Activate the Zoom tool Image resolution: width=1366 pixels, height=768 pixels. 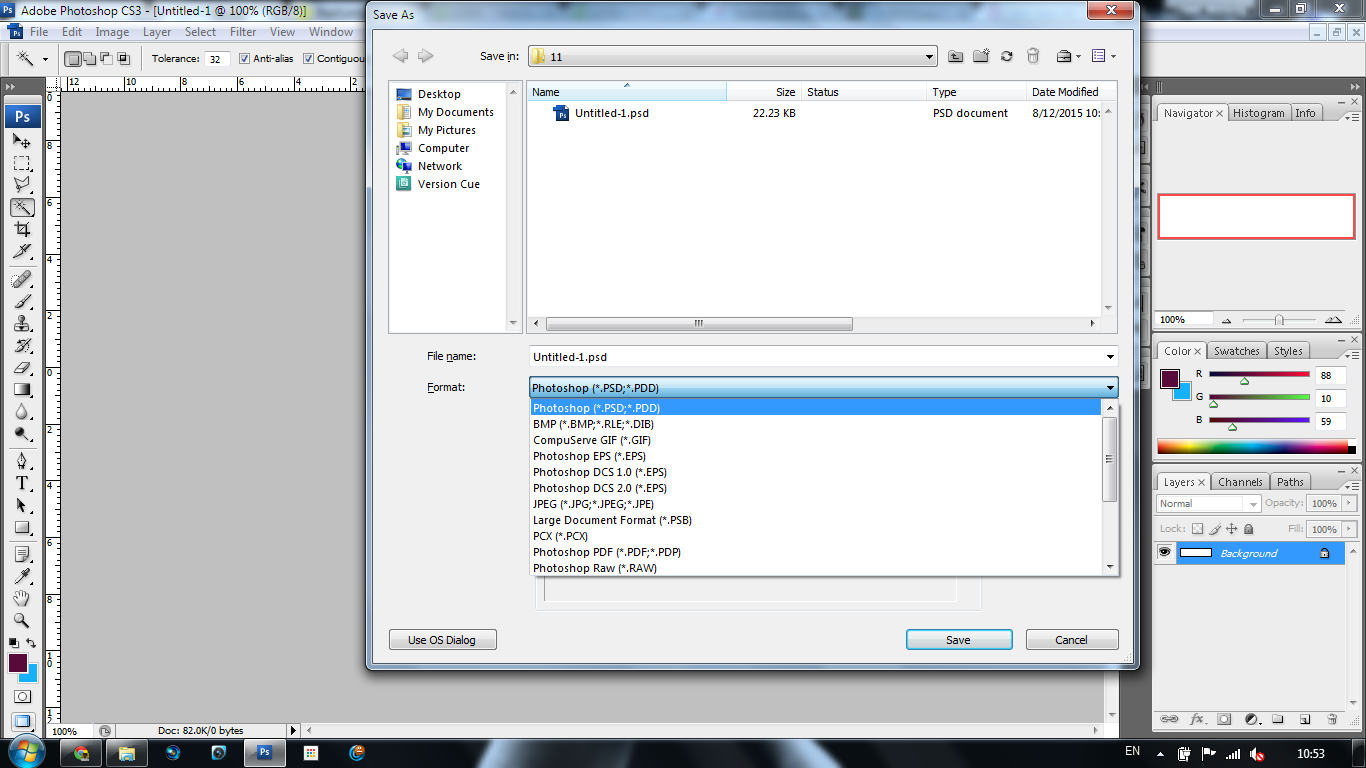tap(22, 621)
